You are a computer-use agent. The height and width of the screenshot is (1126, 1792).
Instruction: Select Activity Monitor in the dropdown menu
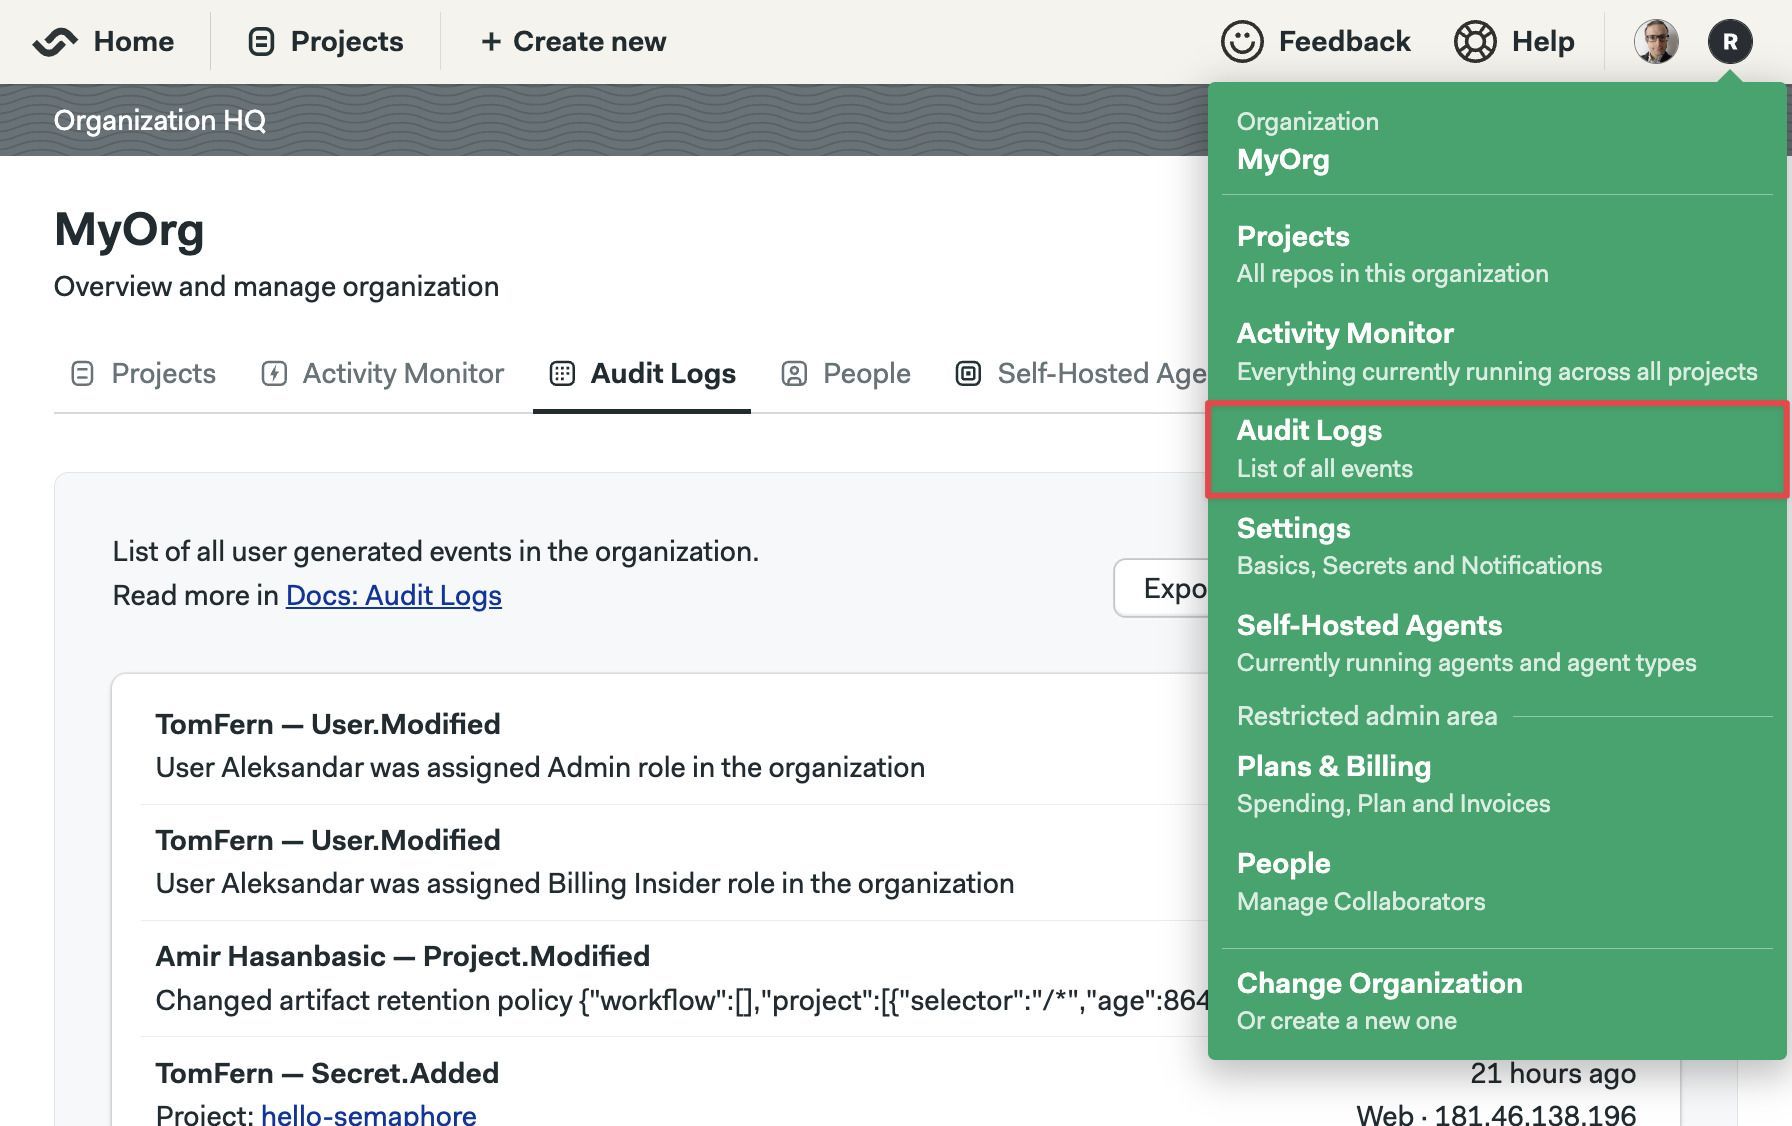[x=1497, y=351]
